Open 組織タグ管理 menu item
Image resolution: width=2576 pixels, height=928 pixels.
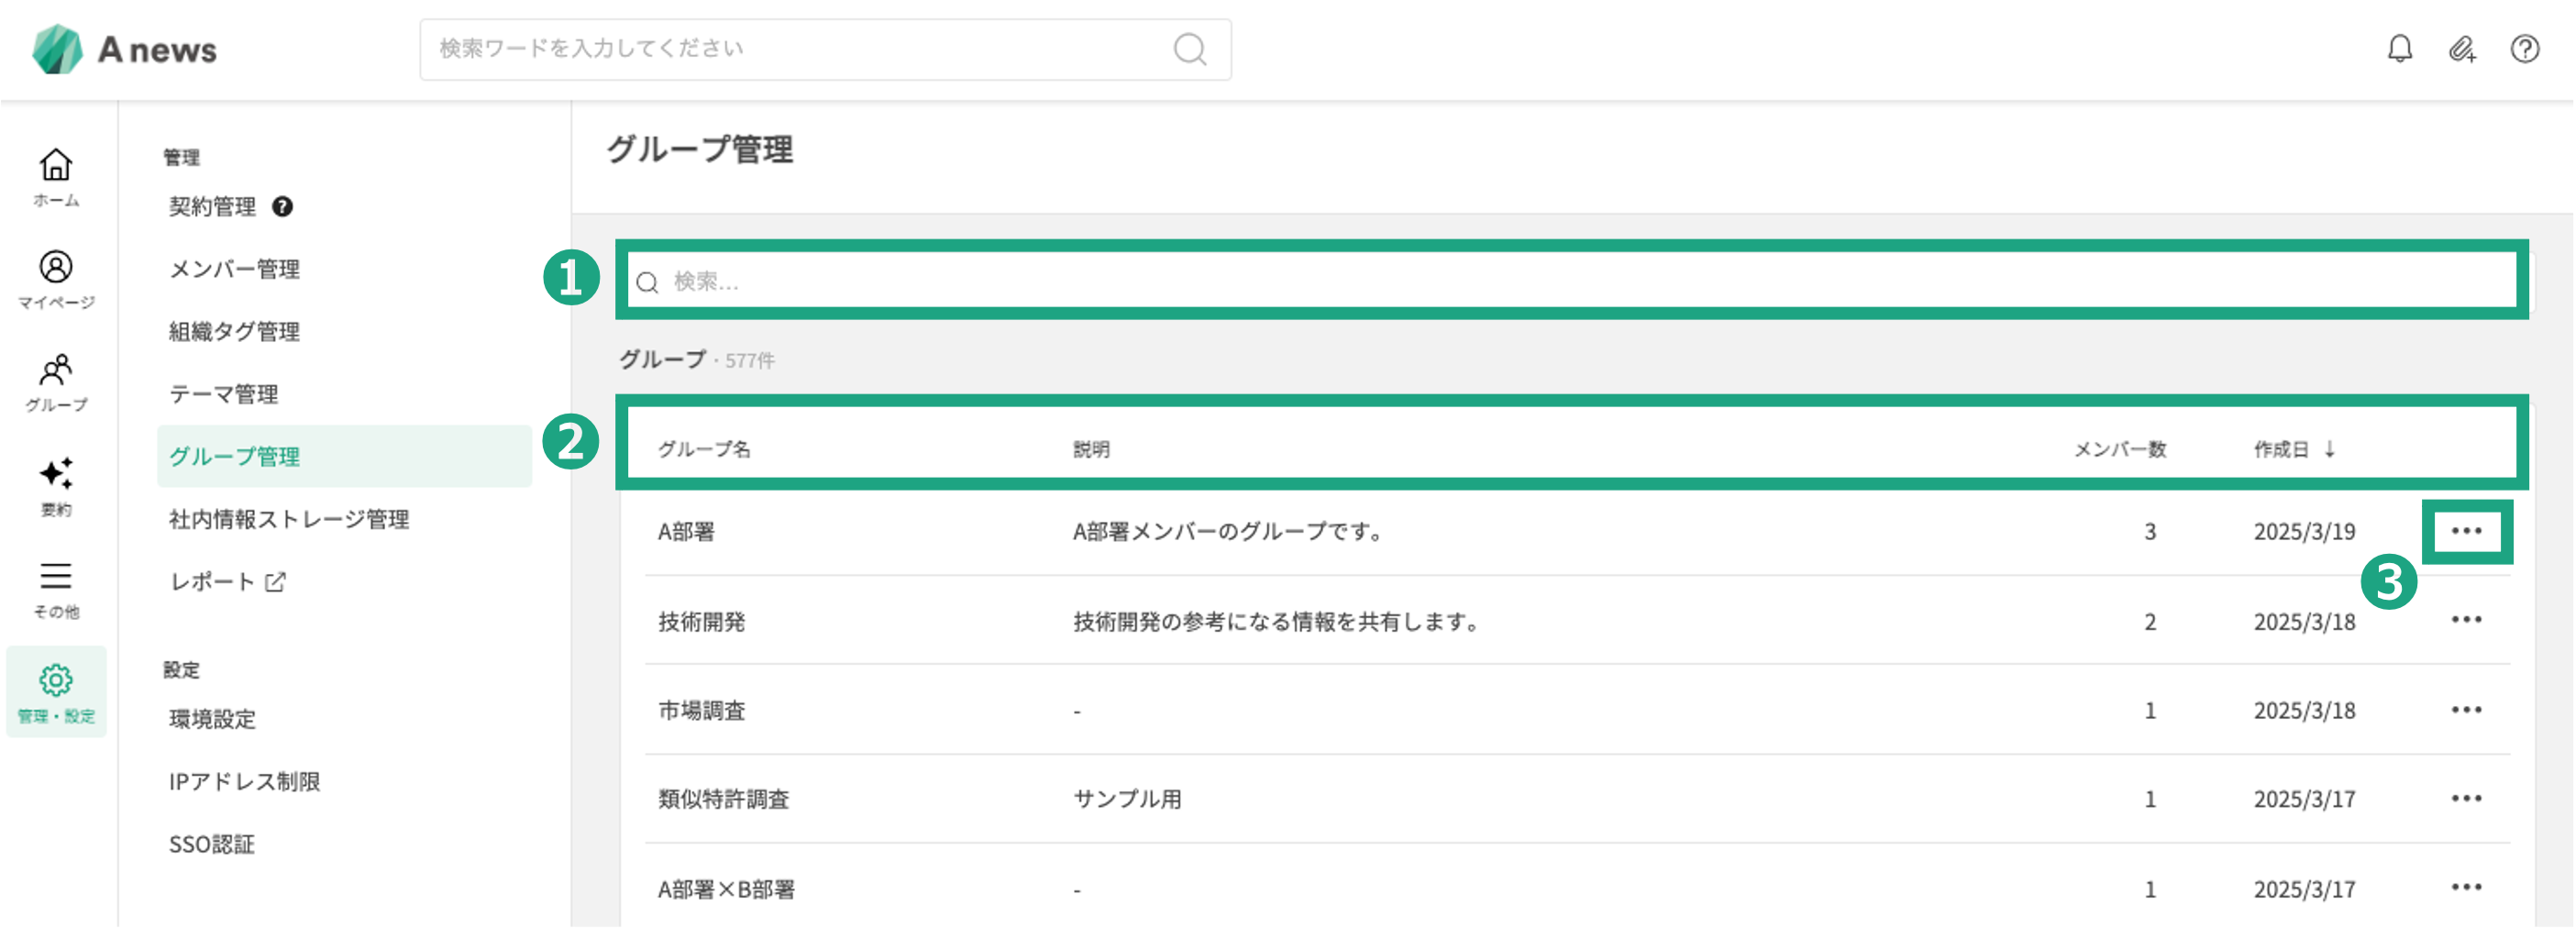pyautogui.click(x=234, y=332)
